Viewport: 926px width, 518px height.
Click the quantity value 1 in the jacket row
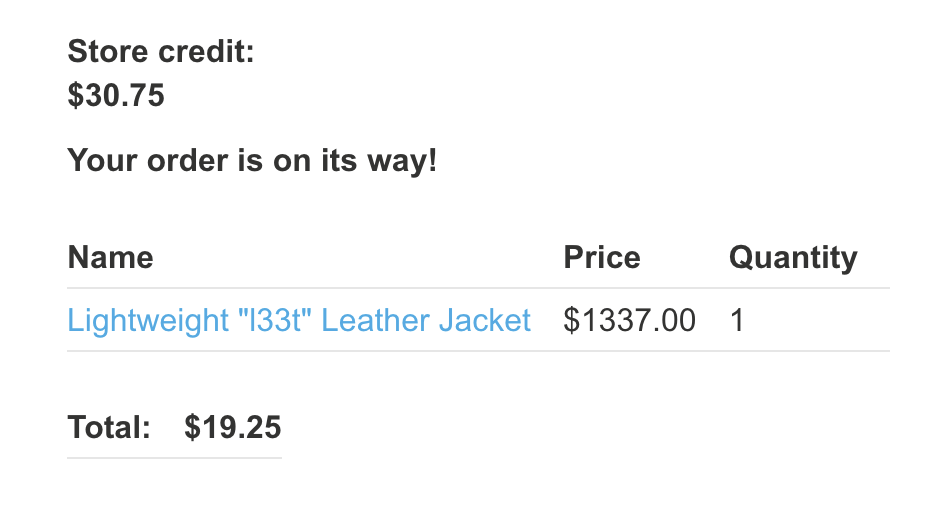(x=737, y=320)
